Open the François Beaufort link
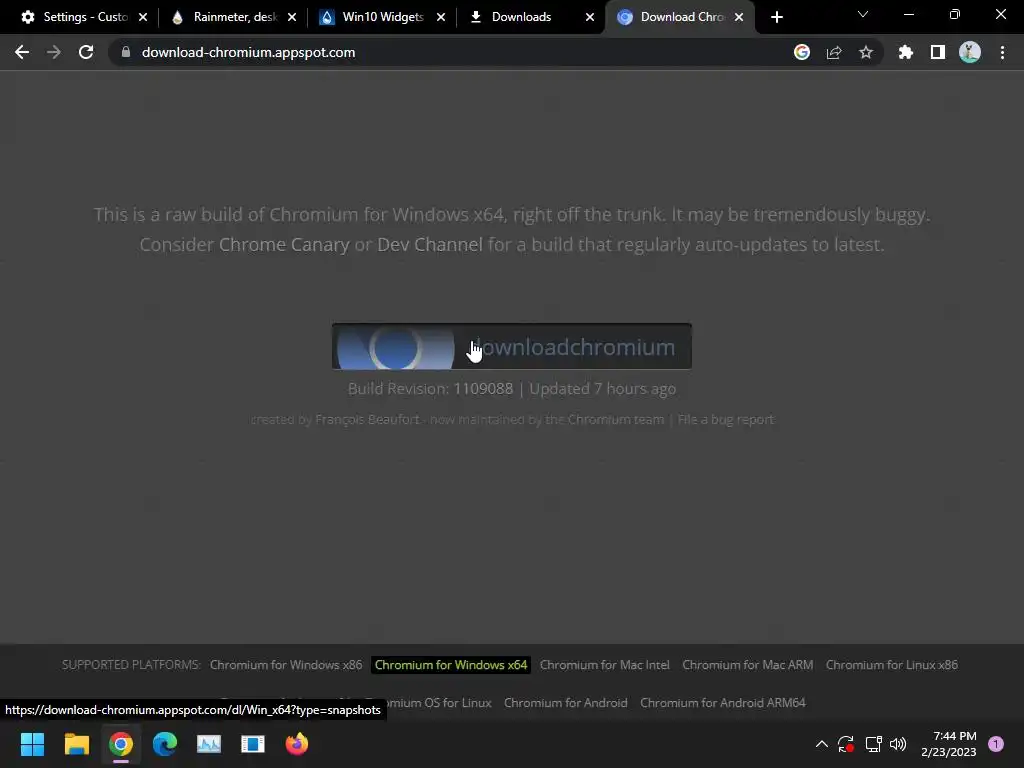Image resolution: width=1024 pixels, height=768 pixels. 367,419
